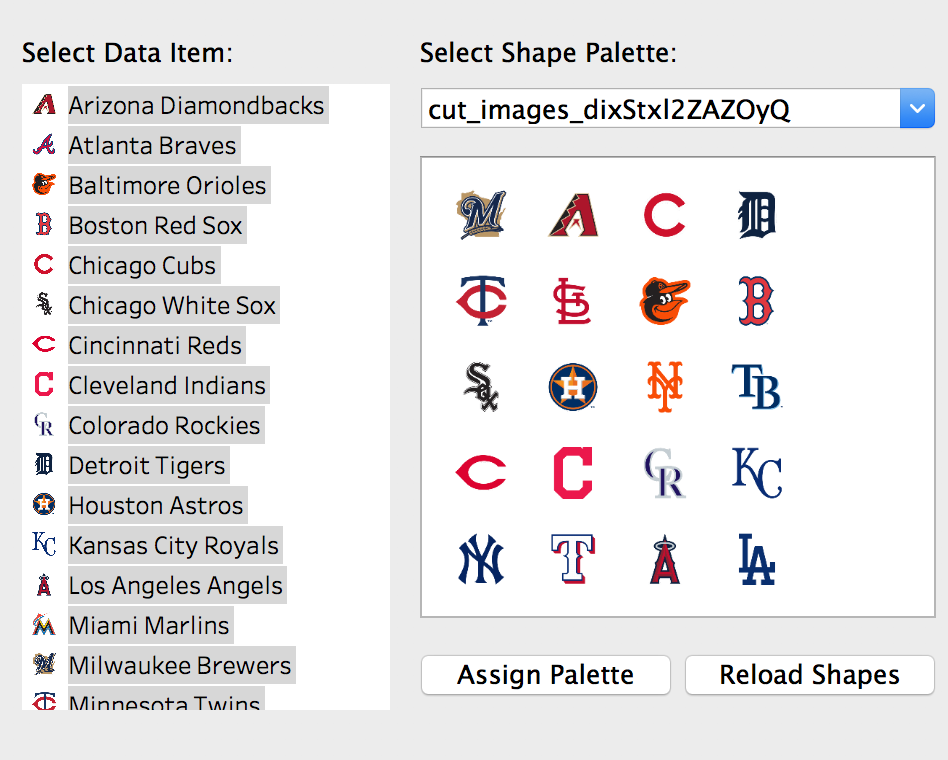This screenshot has height=760, width=948.
Task: Choose the Minnesota Twins TC logo shape
Action: 481,301
